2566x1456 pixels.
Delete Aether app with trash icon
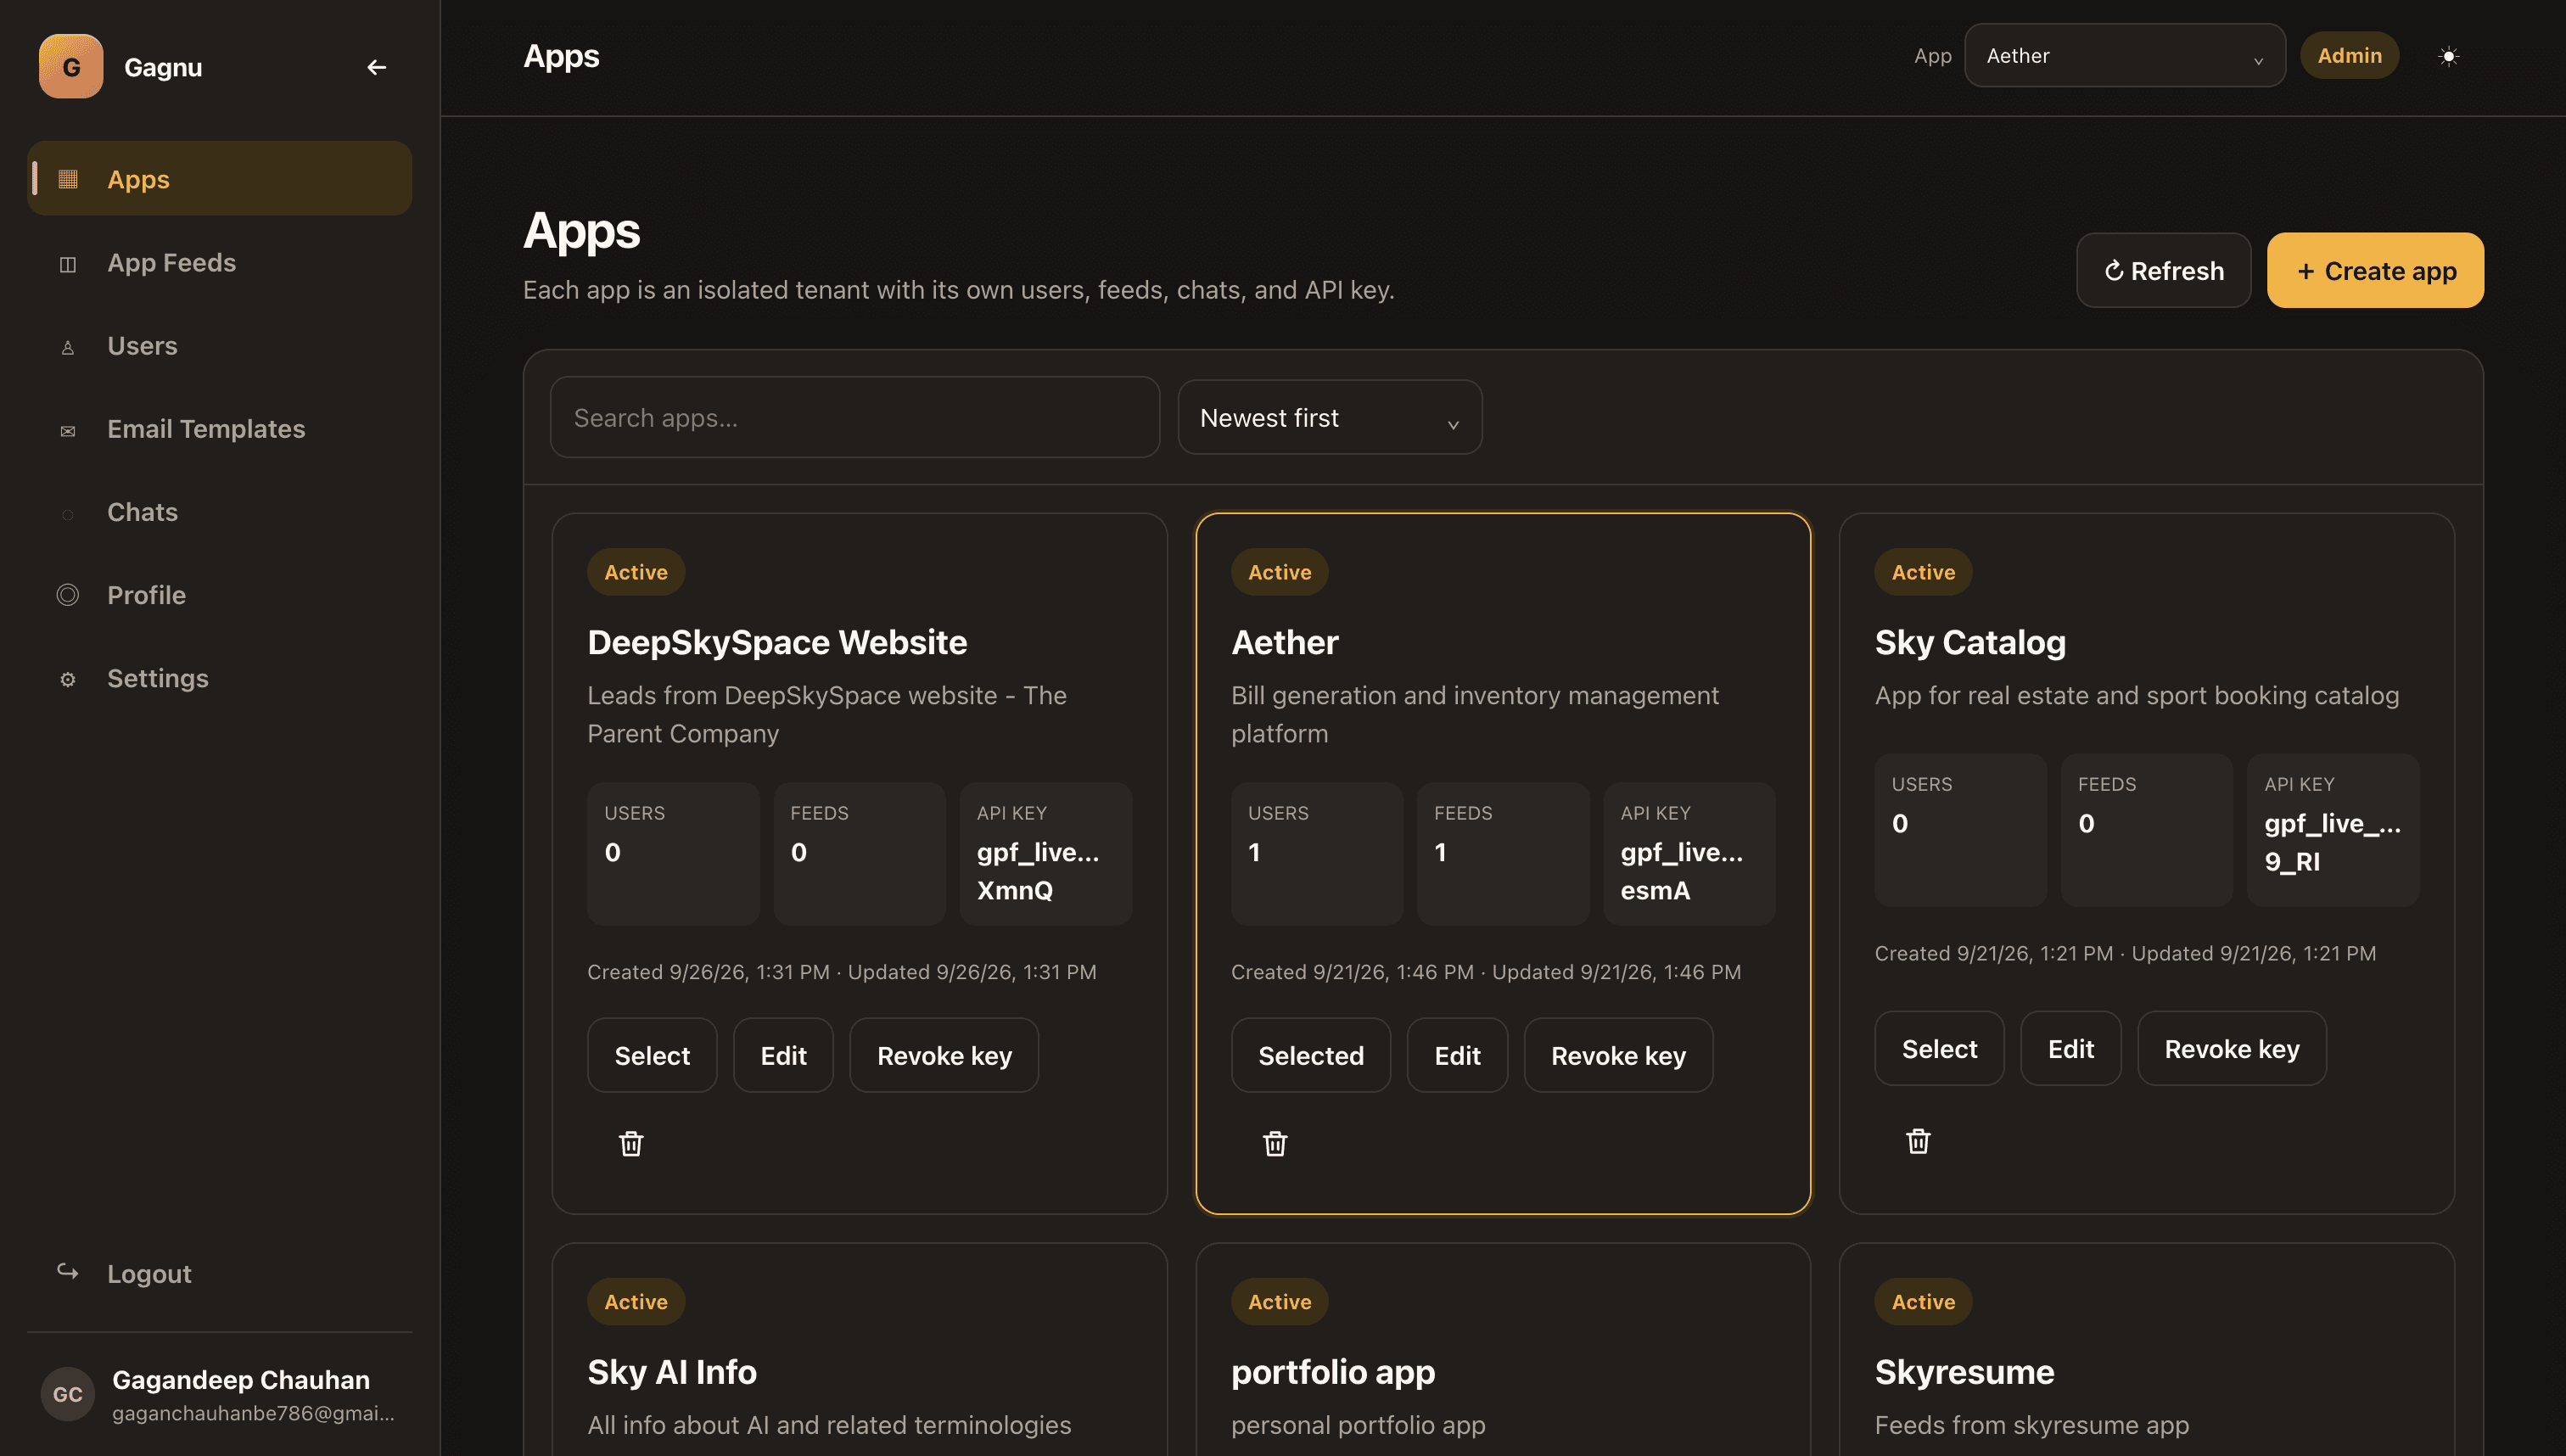[1275, 1143]
